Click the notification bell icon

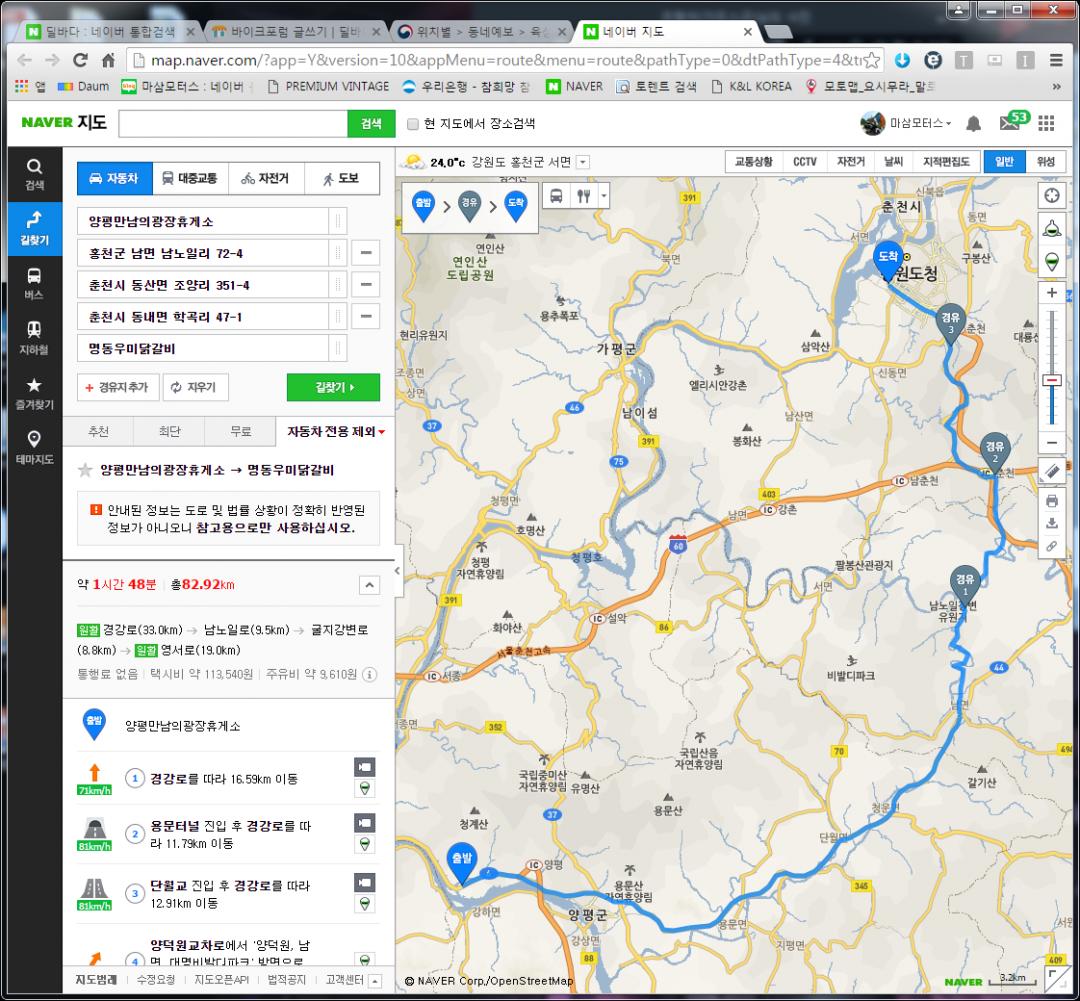974,123
